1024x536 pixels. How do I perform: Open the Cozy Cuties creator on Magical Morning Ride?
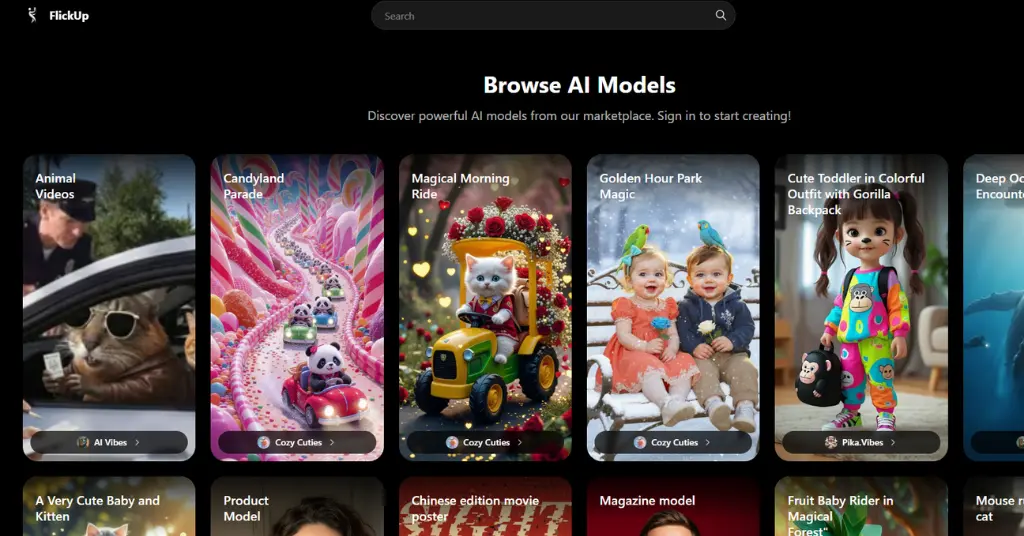pyautogui.click(x=485, y=442)
